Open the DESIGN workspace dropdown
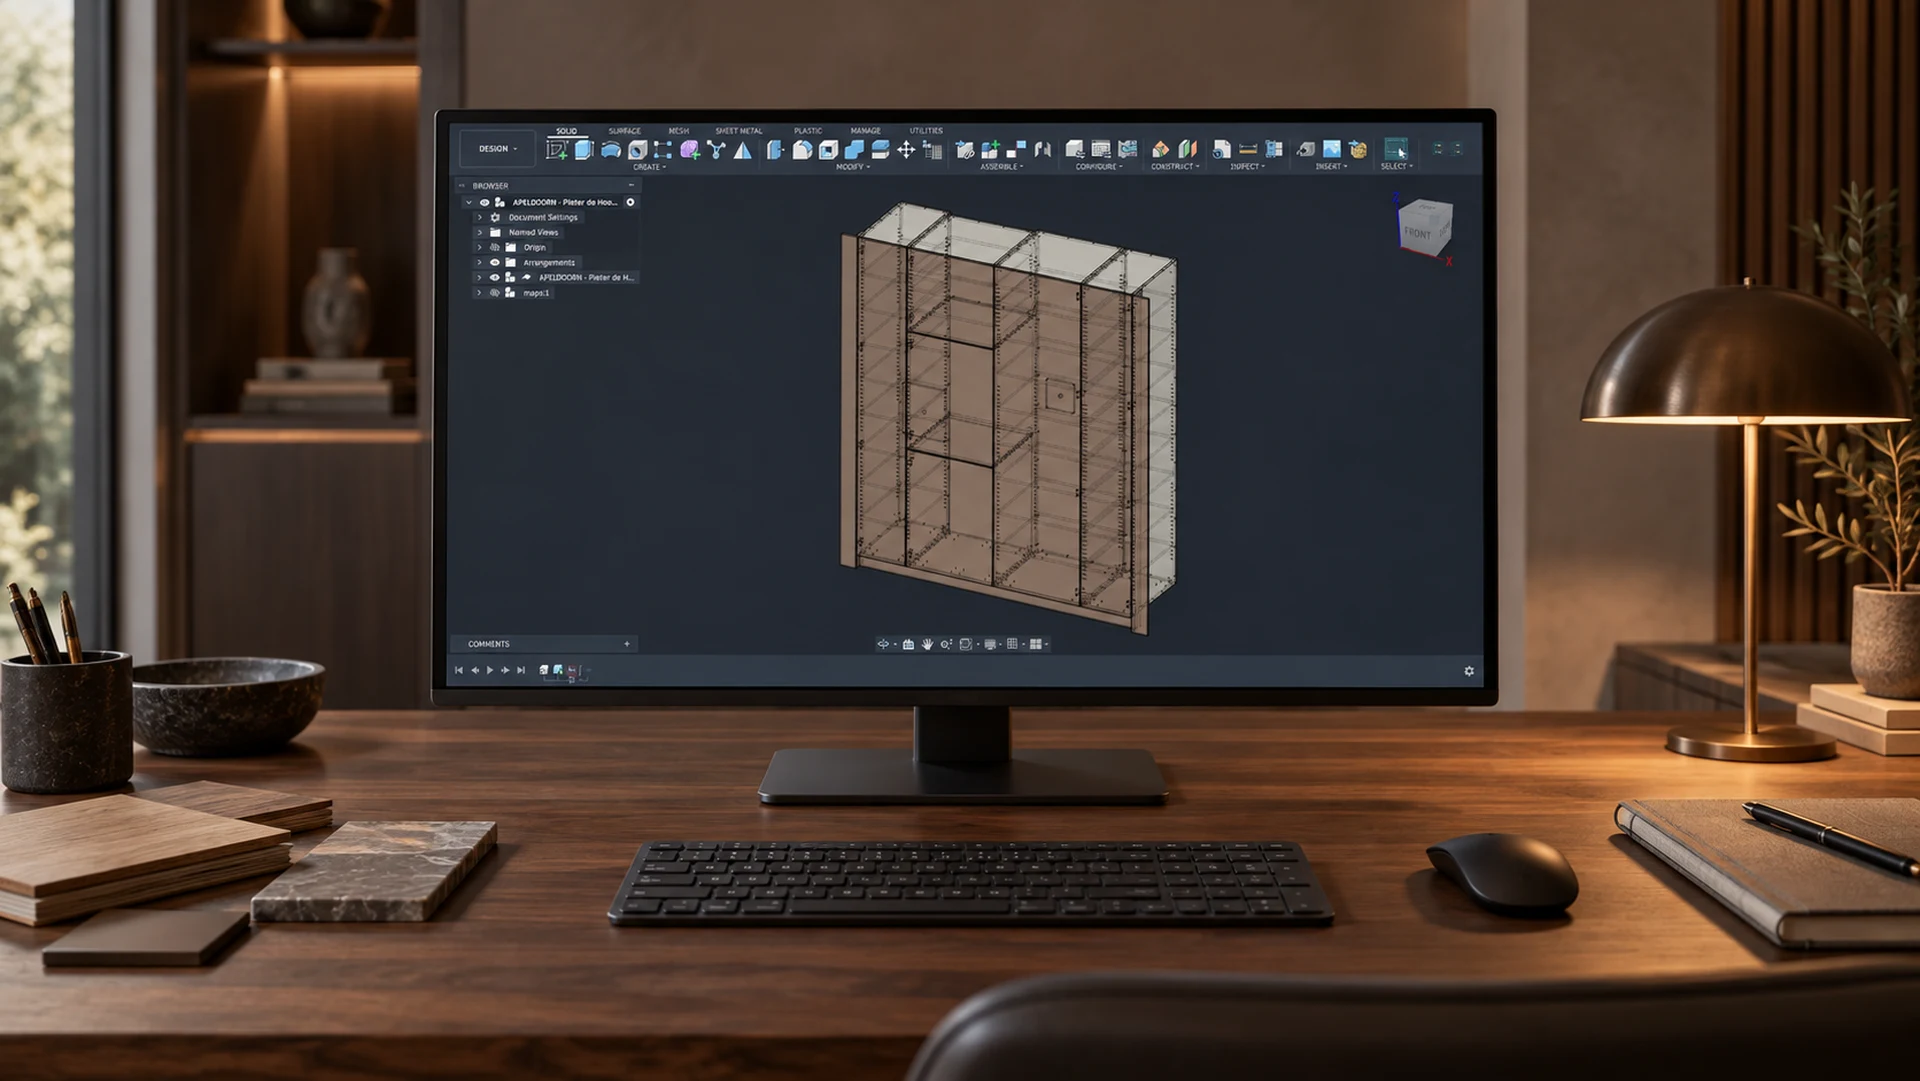1920x1081 pixels. point(497,149)
